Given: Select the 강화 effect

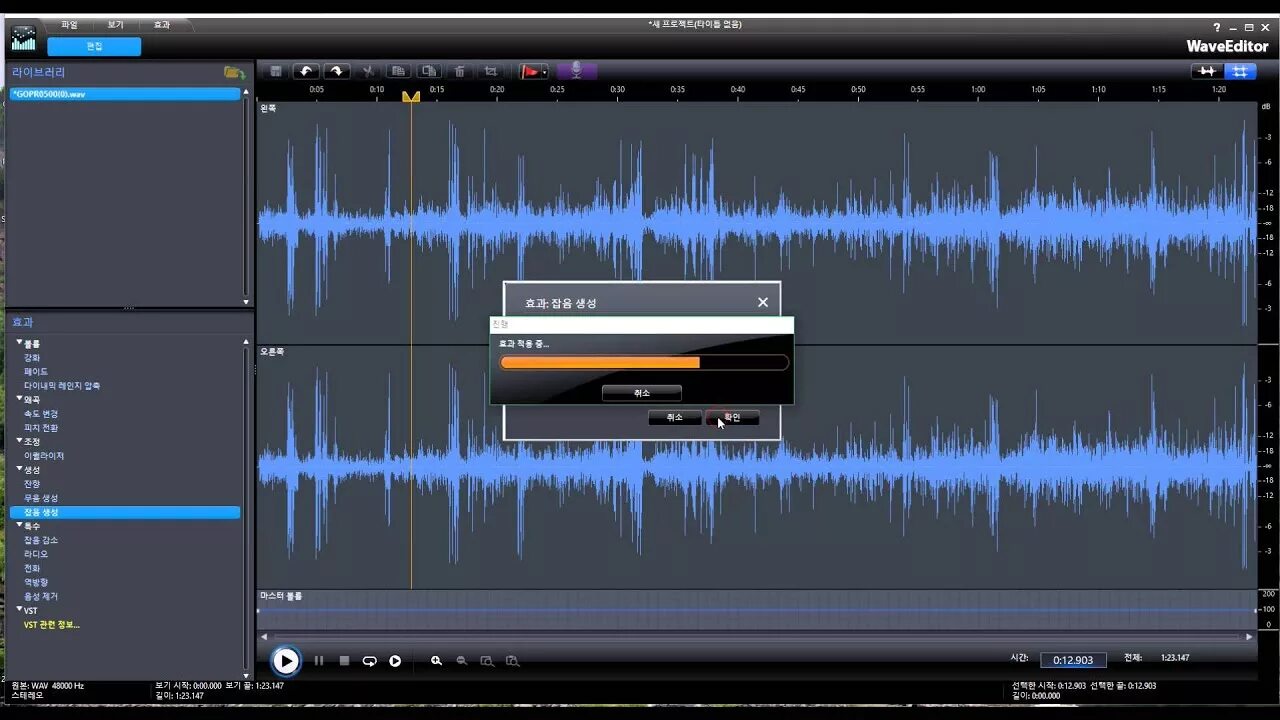Looking at the screenshot, I should coord(32,358).
